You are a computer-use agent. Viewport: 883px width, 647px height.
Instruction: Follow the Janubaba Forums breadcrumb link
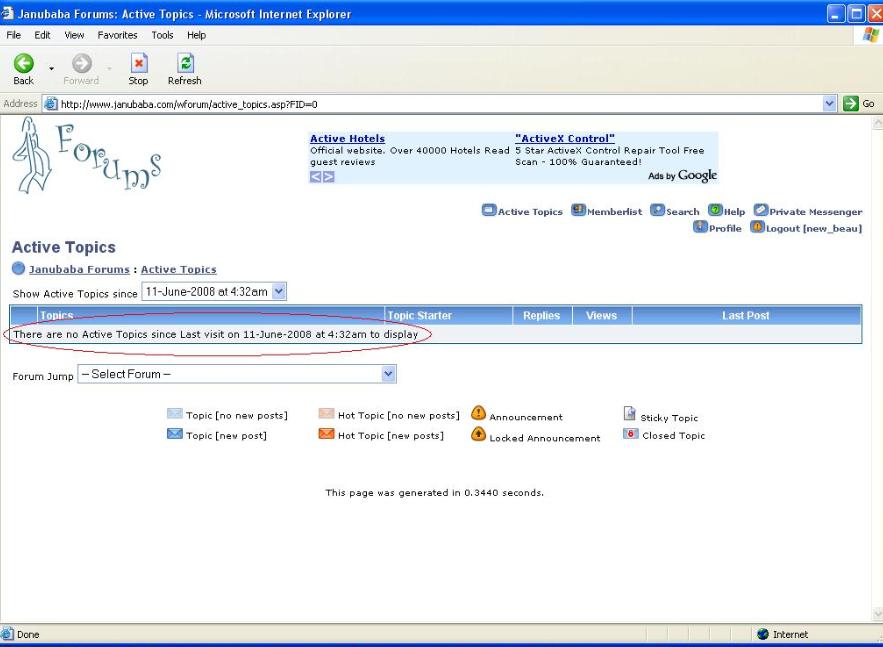[79, 269]
